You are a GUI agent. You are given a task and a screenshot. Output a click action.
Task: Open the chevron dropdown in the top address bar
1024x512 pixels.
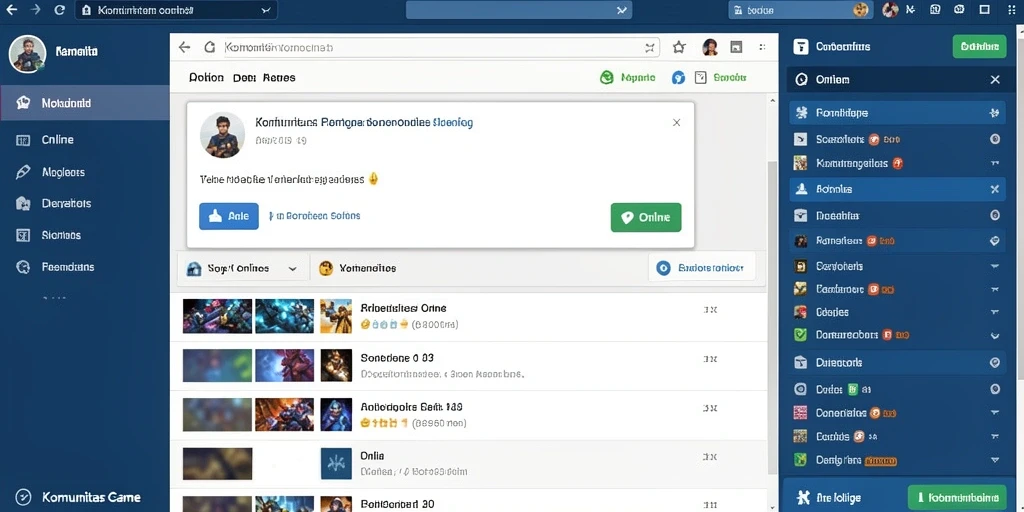point(265,10)
